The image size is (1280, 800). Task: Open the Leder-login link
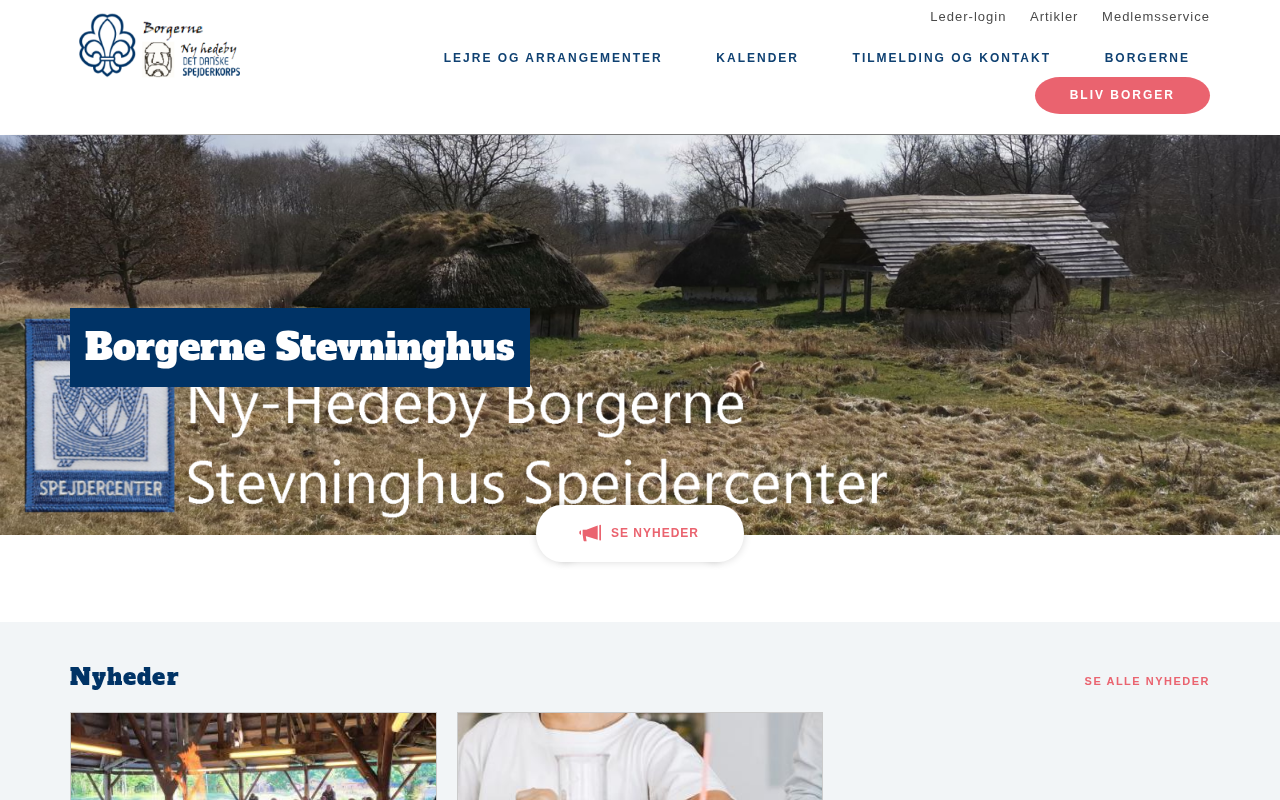tap(968, 17)
